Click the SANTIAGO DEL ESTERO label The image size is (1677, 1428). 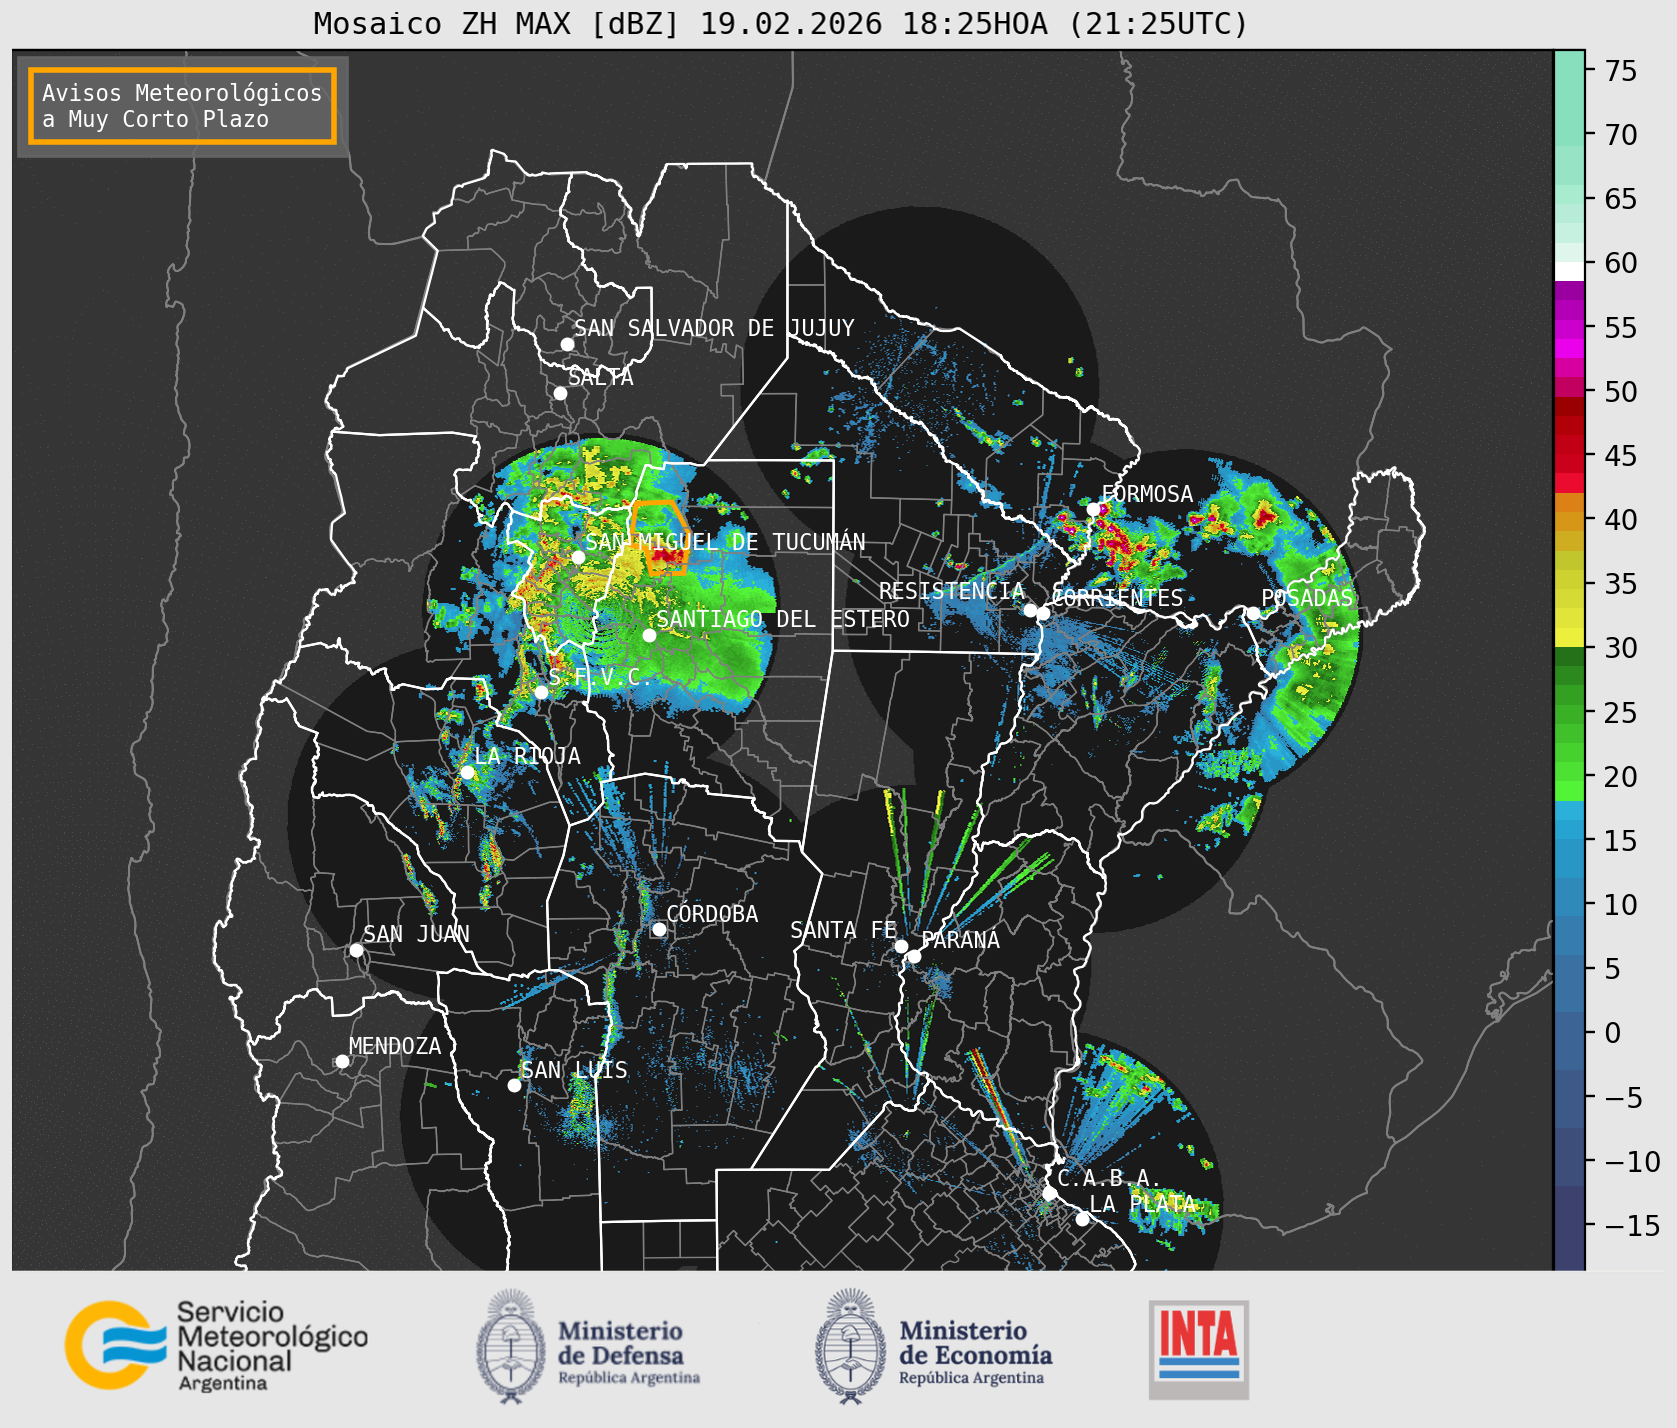click(783, 619)
